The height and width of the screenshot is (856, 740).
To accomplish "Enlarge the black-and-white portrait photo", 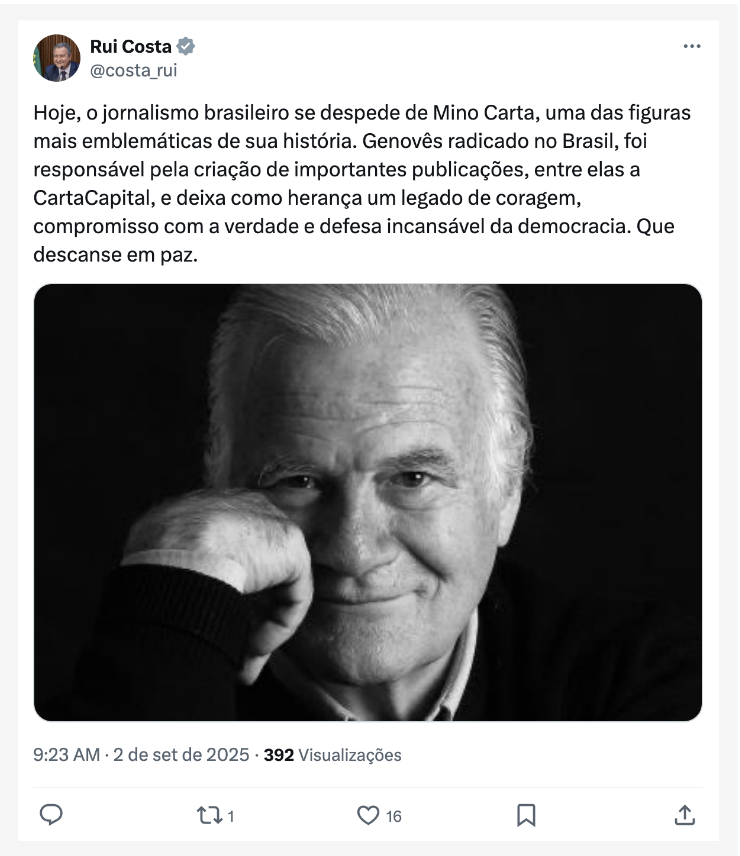I will click(x=368, y=502).
